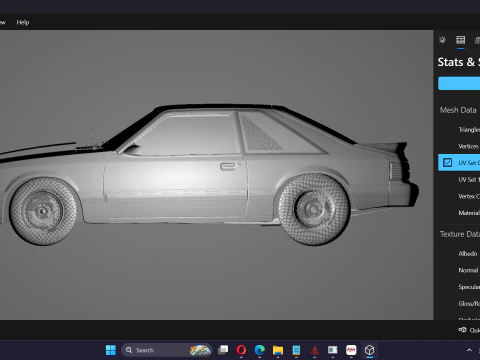The height and width of the screenshot is (360, 480).
Task: Open File Explorer from taskbar
Action: (278, 350)
